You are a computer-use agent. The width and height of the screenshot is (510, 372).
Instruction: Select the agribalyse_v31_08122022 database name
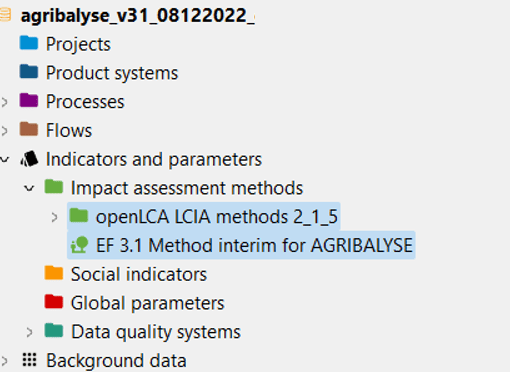(x=138, y=16)
